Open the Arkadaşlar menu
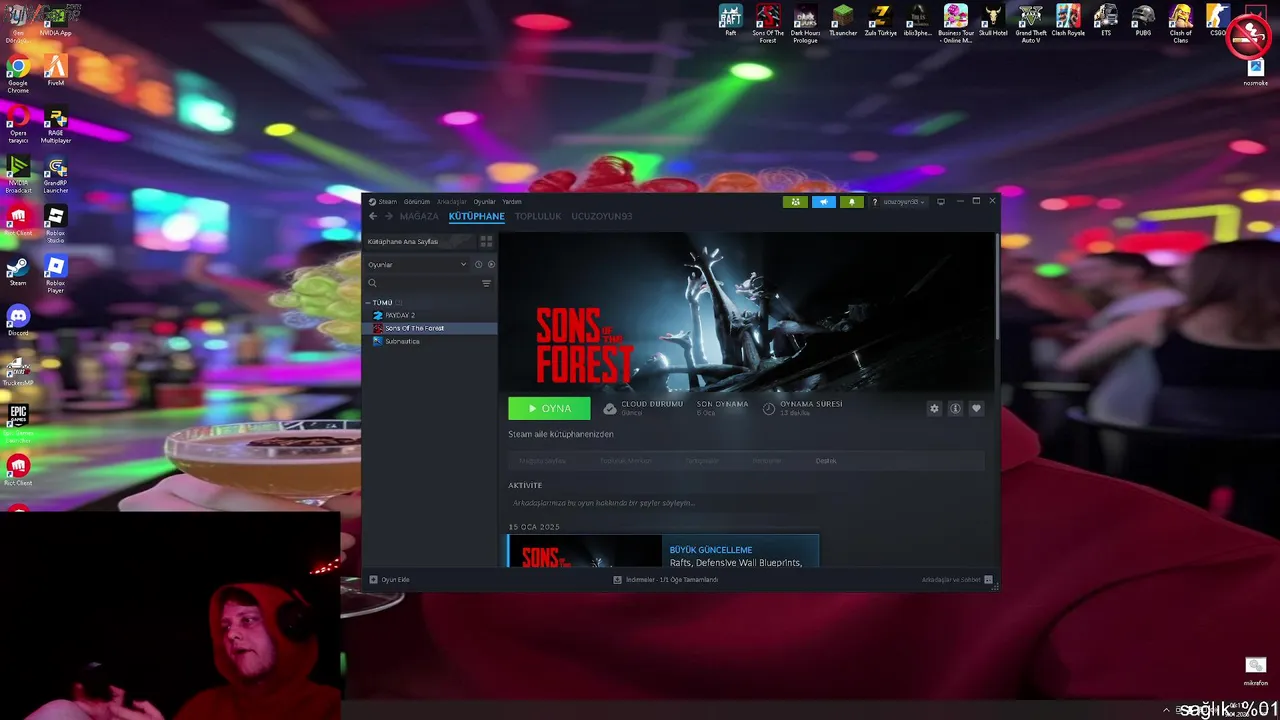The width and height of the screenshot is (1280, 720). (x=451, y=202)
